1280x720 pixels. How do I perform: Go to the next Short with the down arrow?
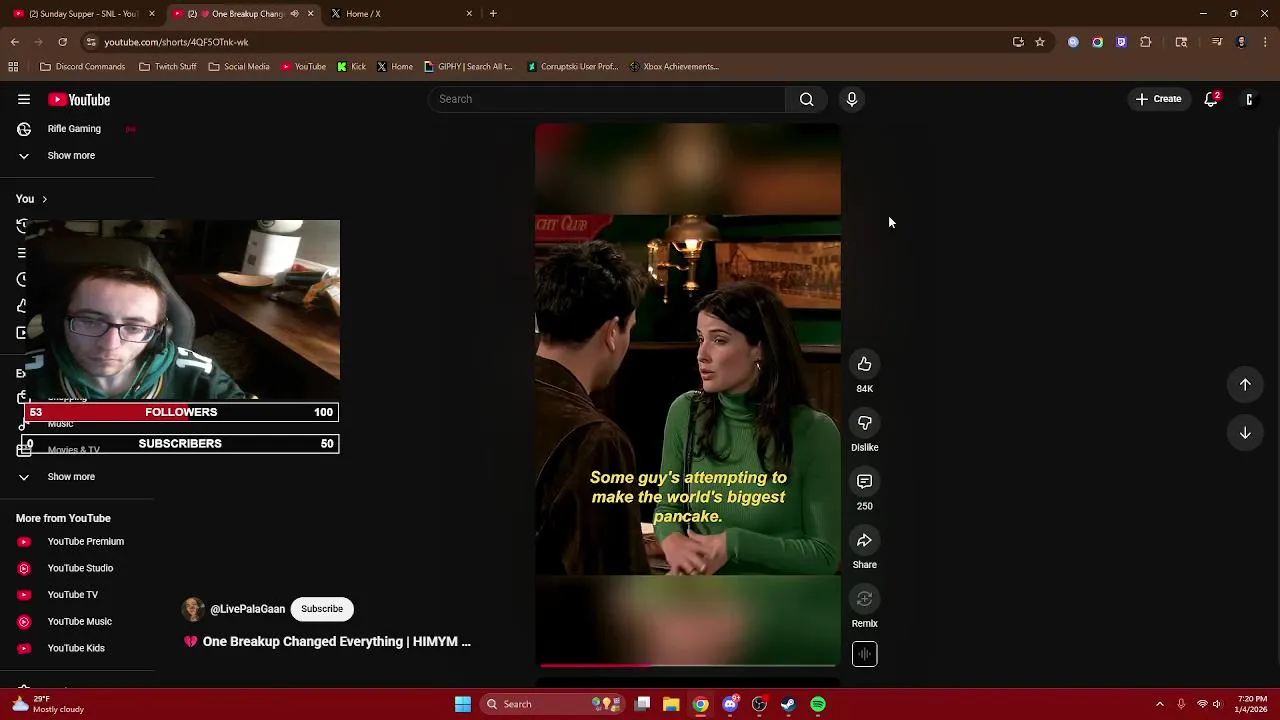(1245, 433)
